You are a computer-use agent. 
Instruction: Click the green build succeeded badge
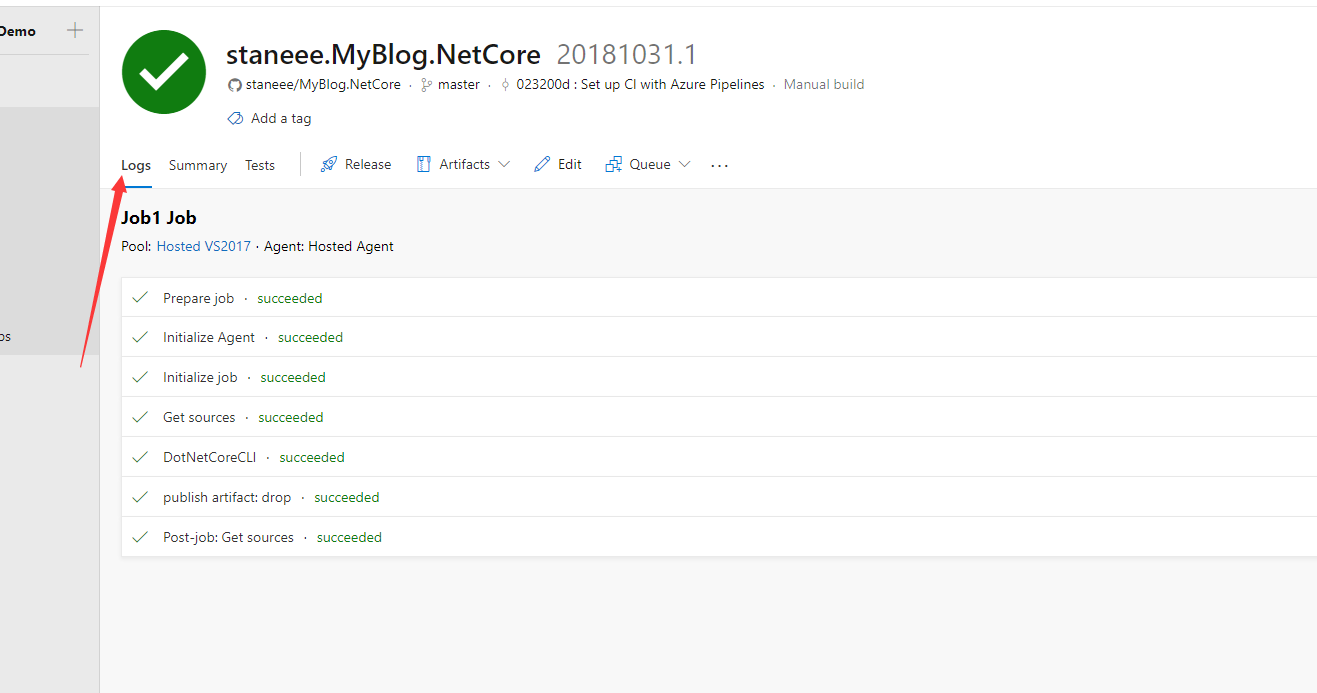point(164,72)
